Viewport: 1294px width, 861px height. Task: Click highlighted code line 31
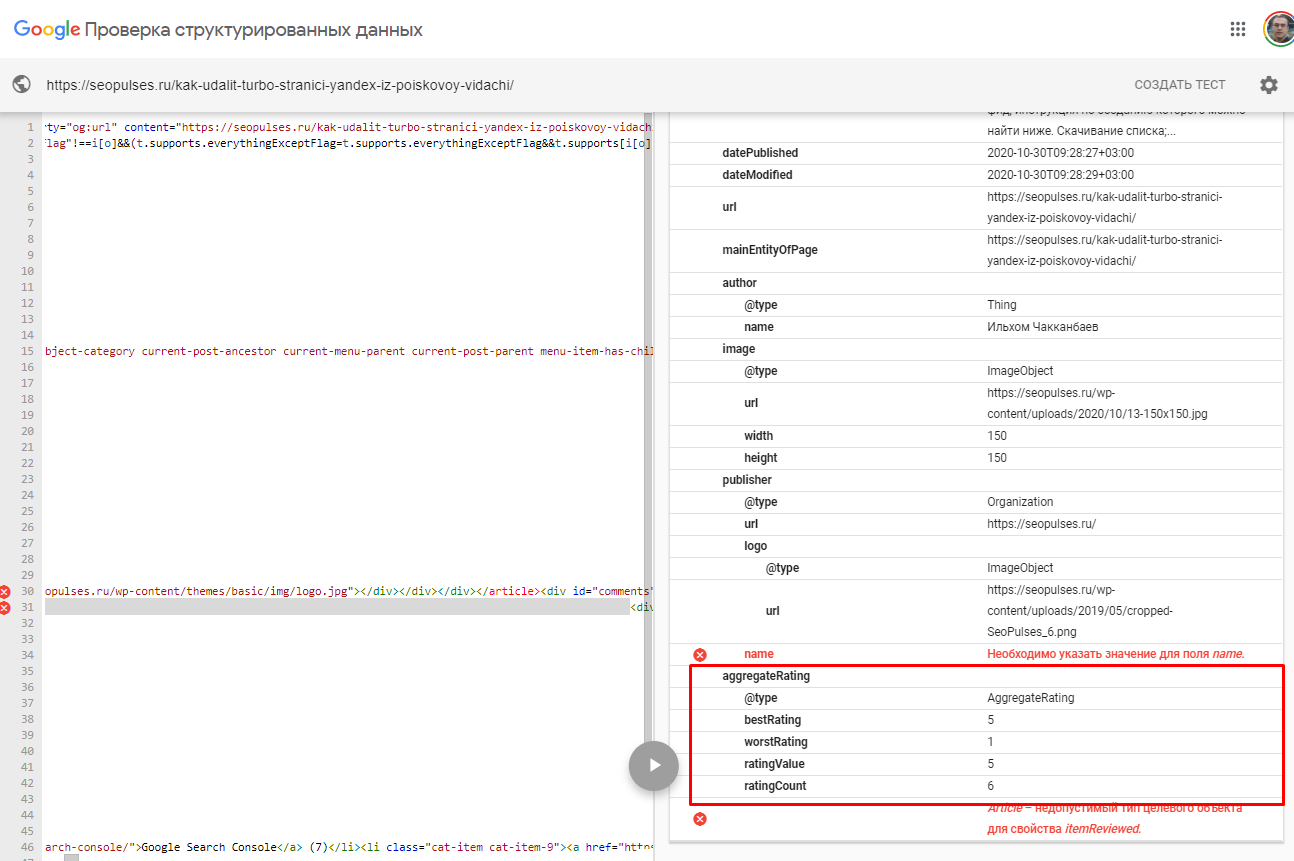point(340,608)
